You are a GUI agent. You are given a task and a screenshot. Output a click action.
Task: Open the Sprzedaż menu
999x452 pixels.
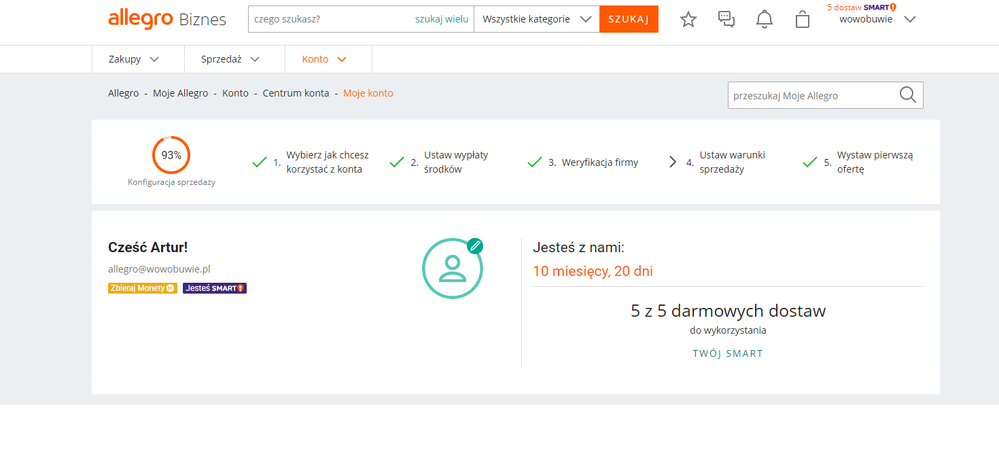click(x=230, y=59)
